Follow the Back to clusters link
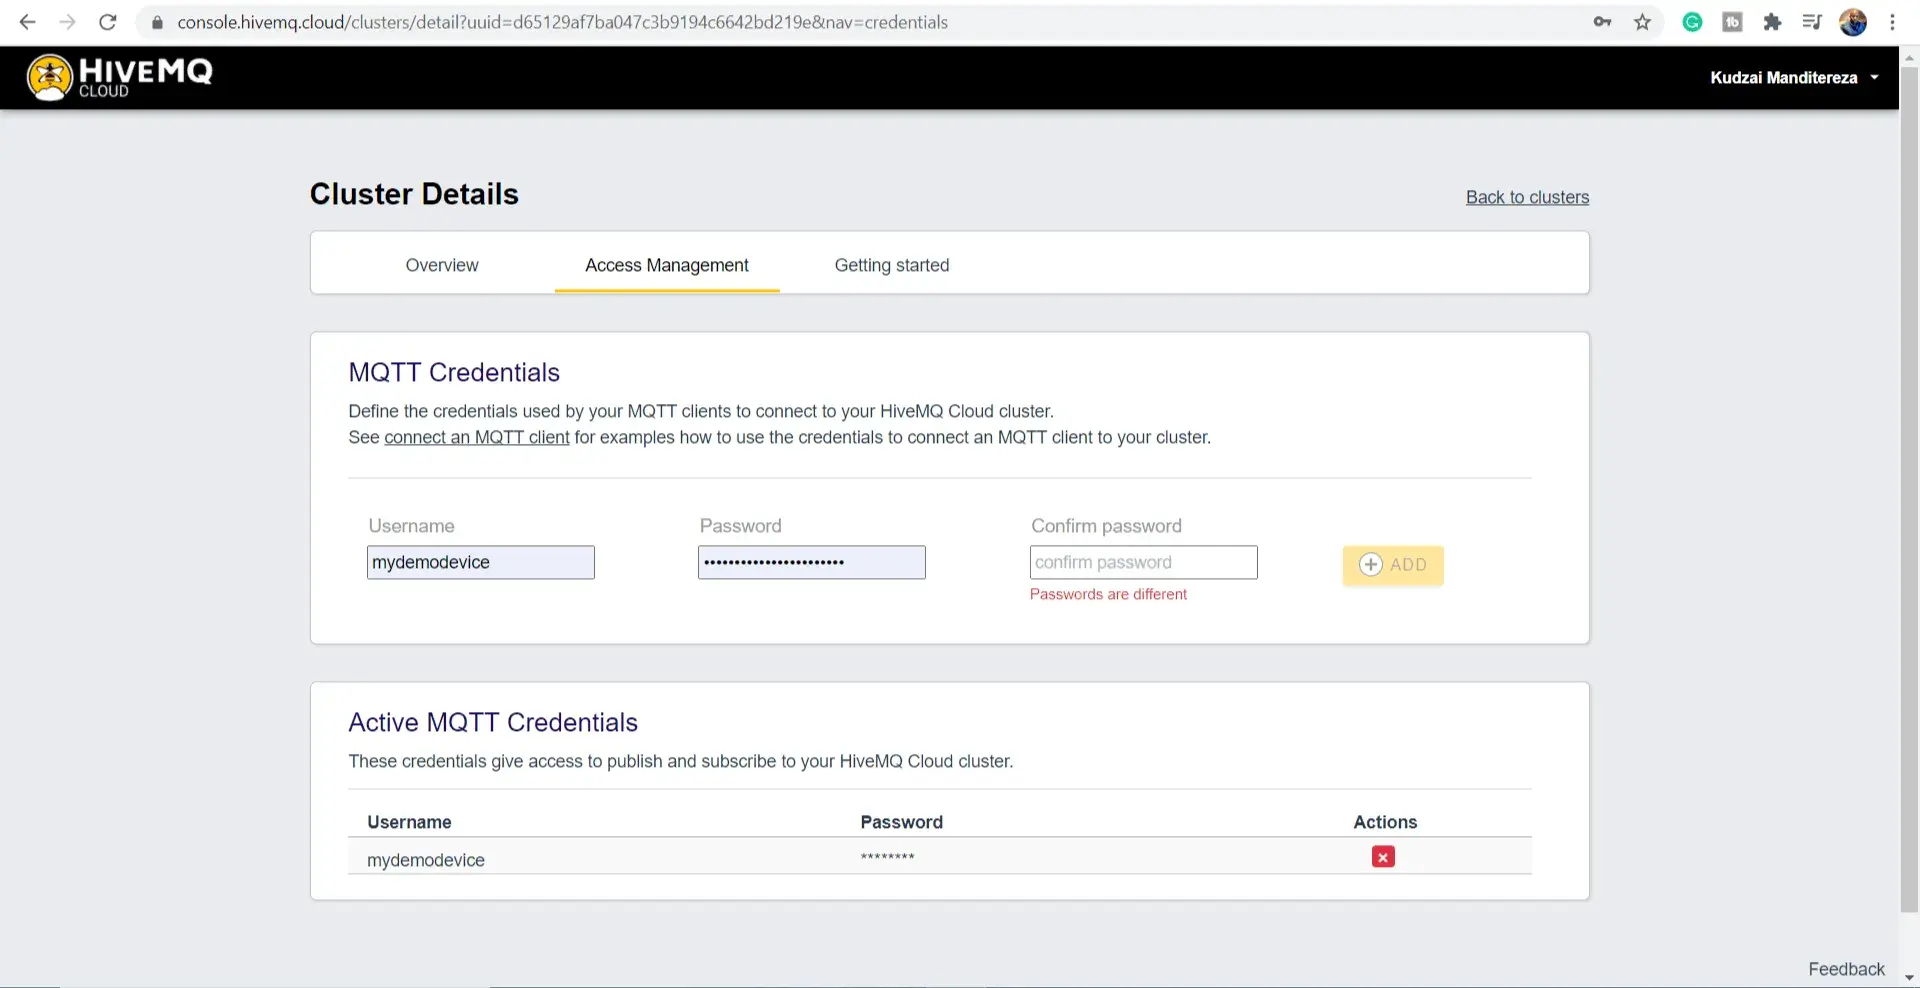The height and width of the screenshot is (988, 1920). pyautogui.click(x=1527, y=197)
